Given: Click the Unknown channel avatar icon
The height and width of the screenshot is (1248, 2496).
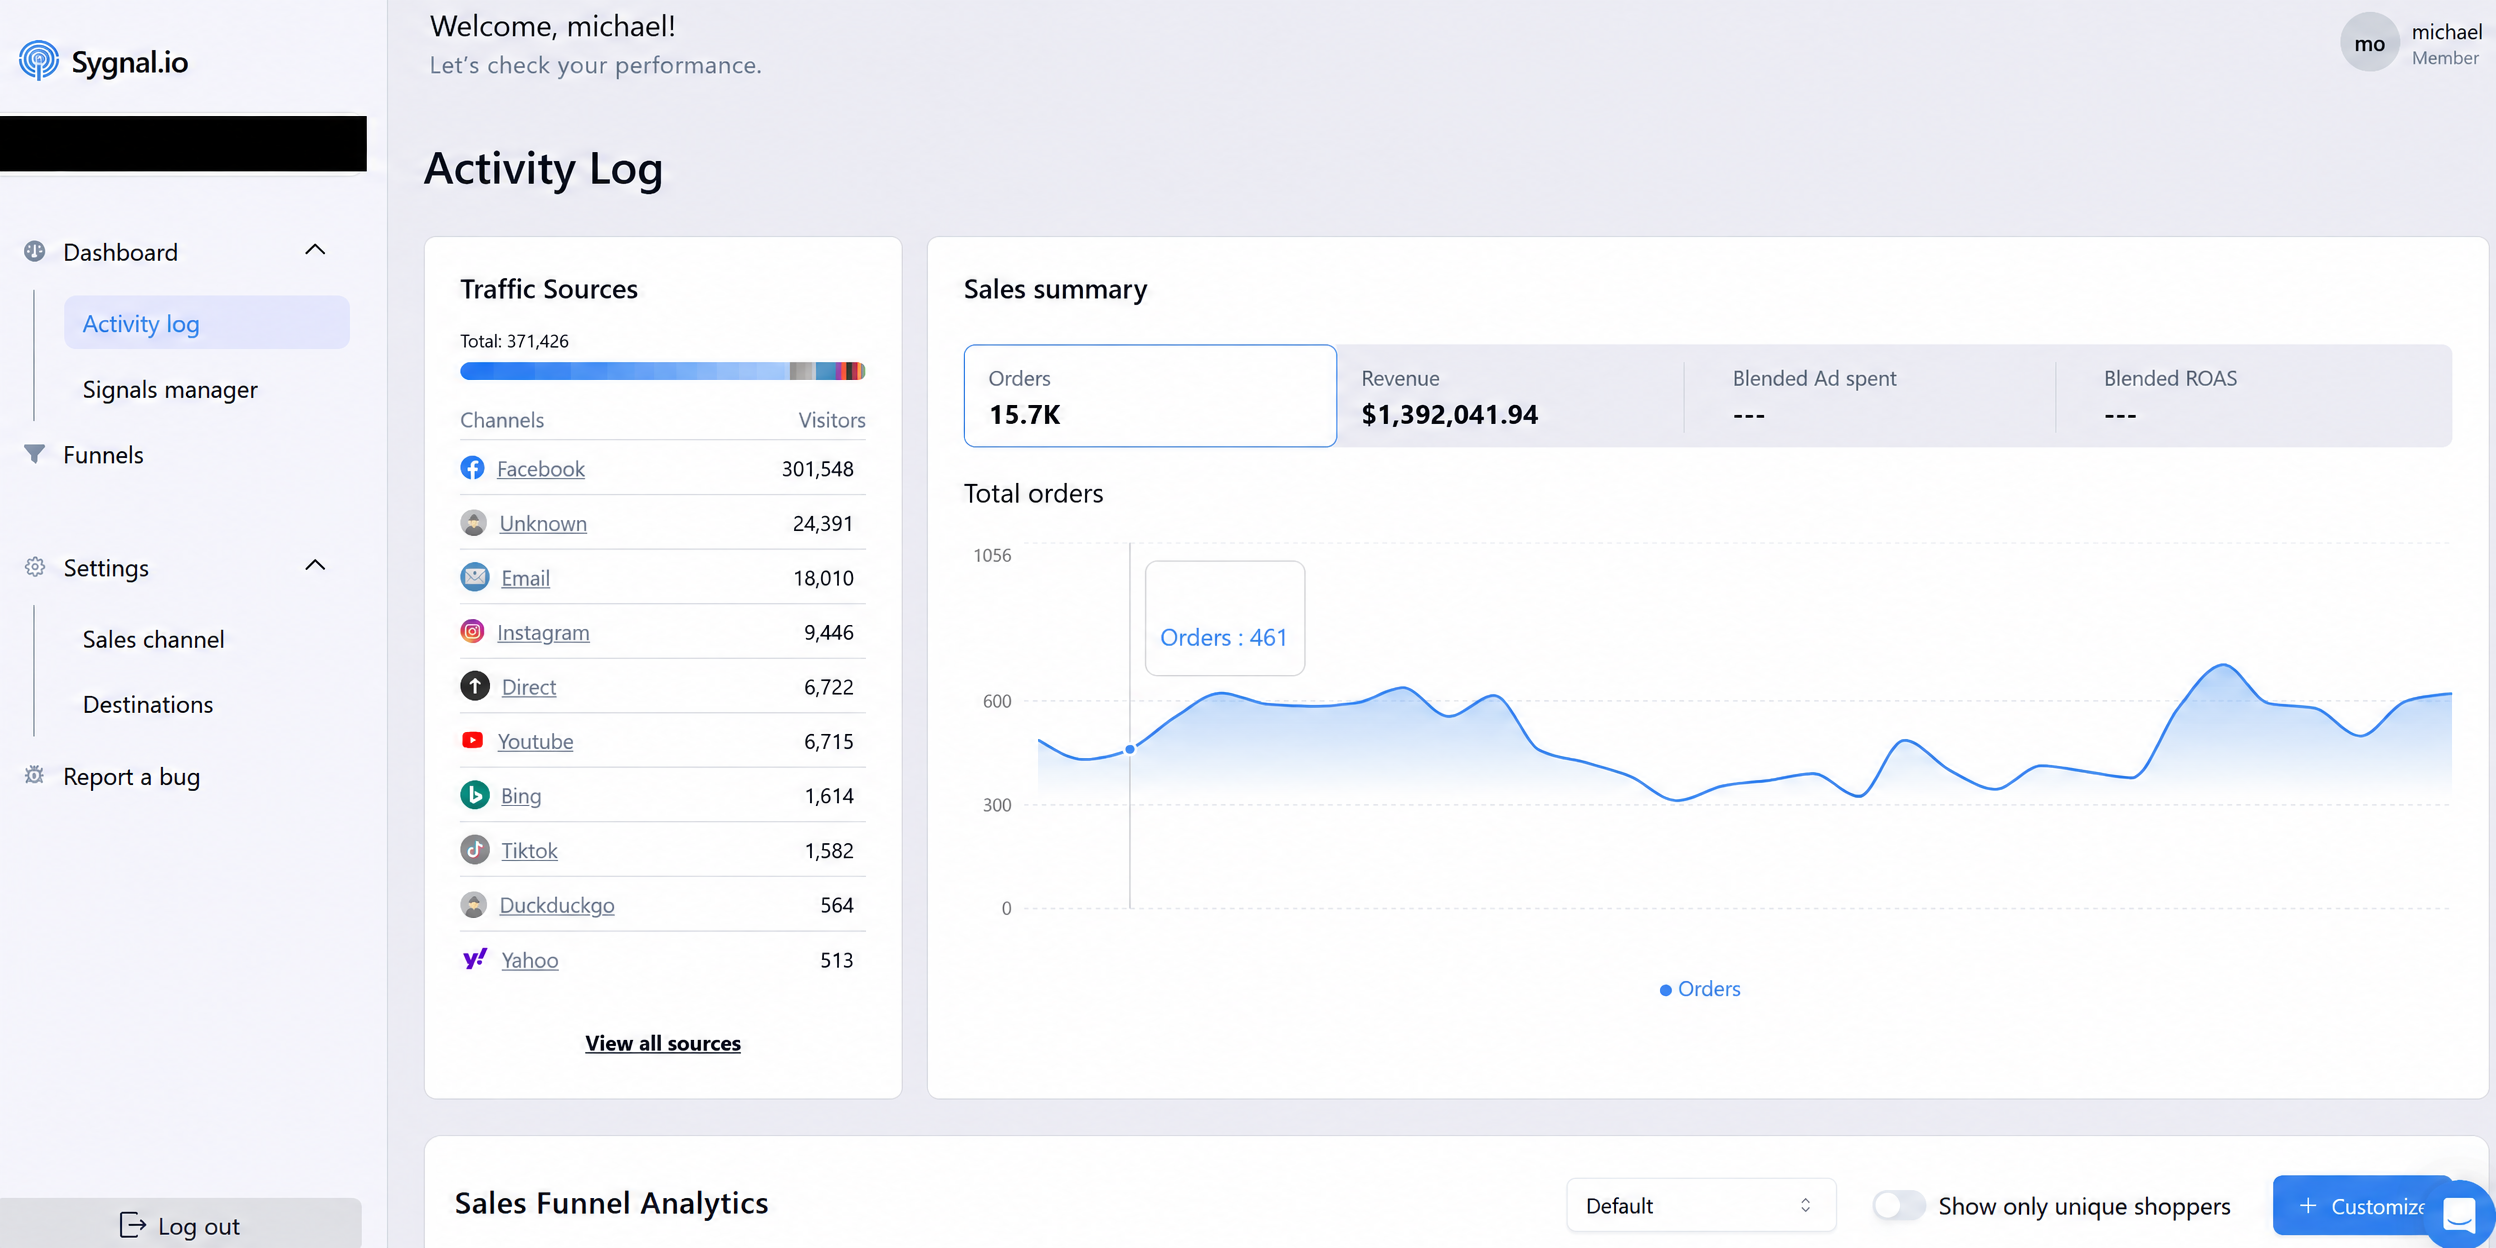Looking at the screenshot, I should point(474,522).
